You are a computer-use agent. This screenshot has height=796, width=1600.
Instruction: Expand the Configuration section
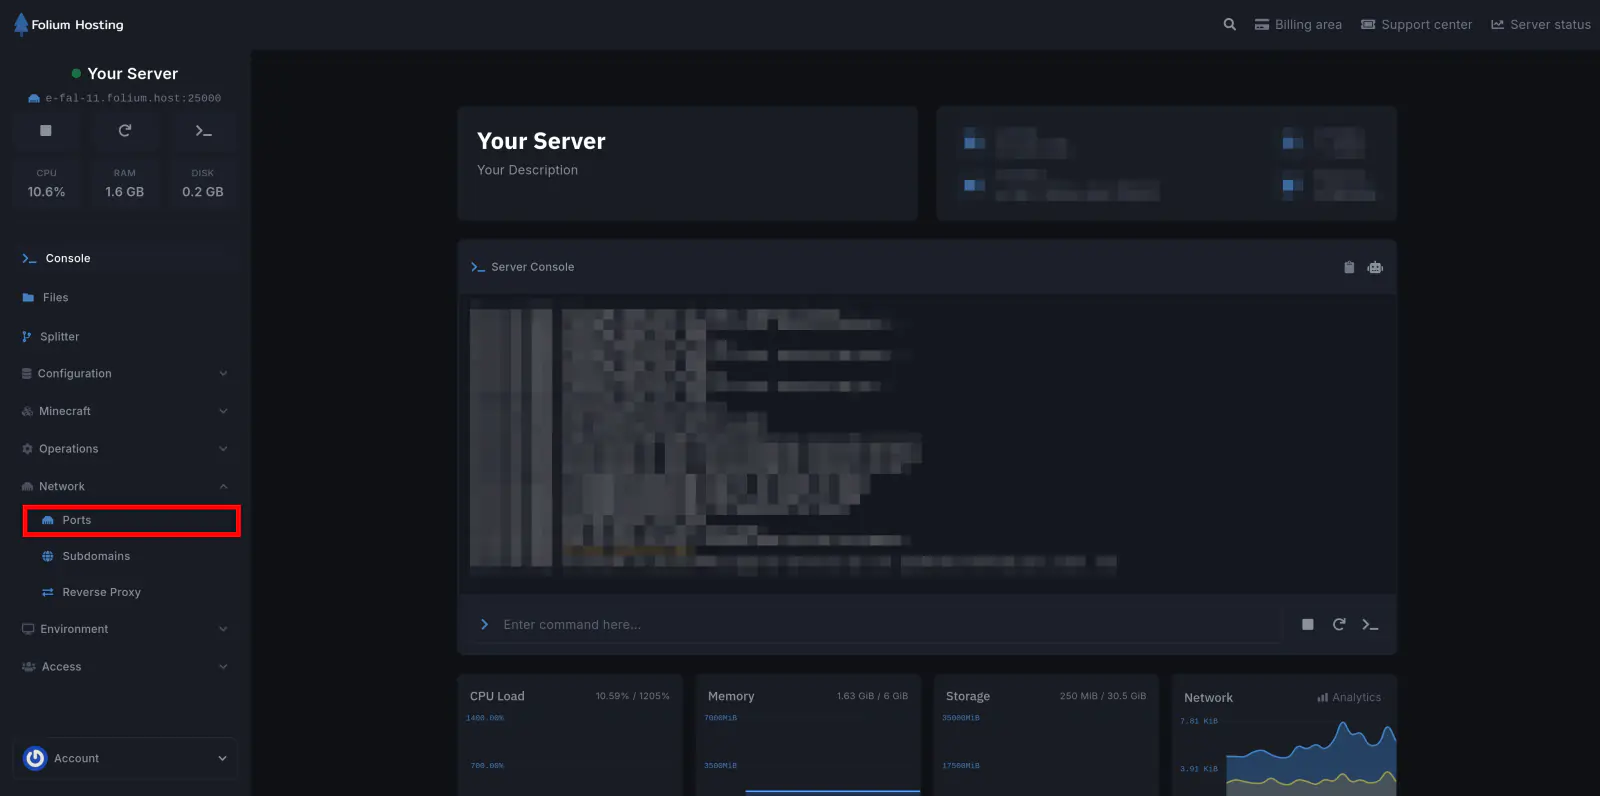(125, 374)
